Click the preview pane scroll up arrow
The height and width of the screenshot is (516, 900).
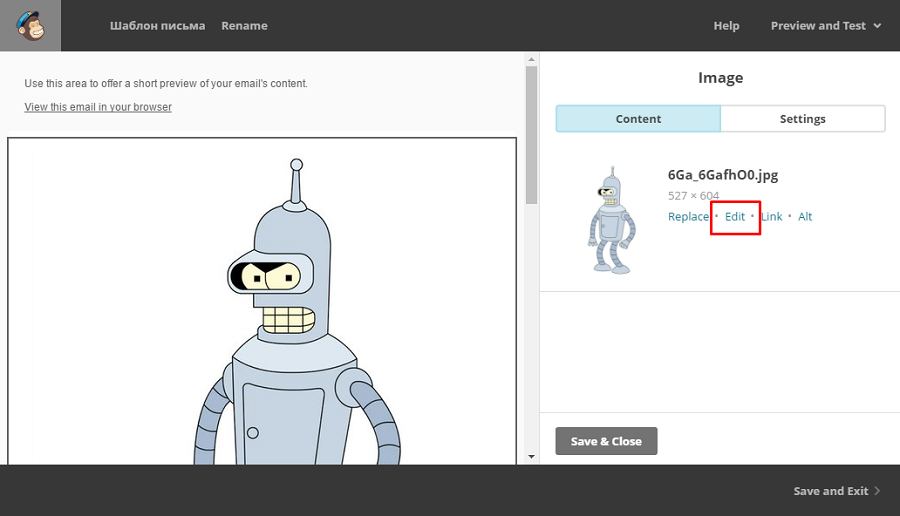tap(532, 59)
